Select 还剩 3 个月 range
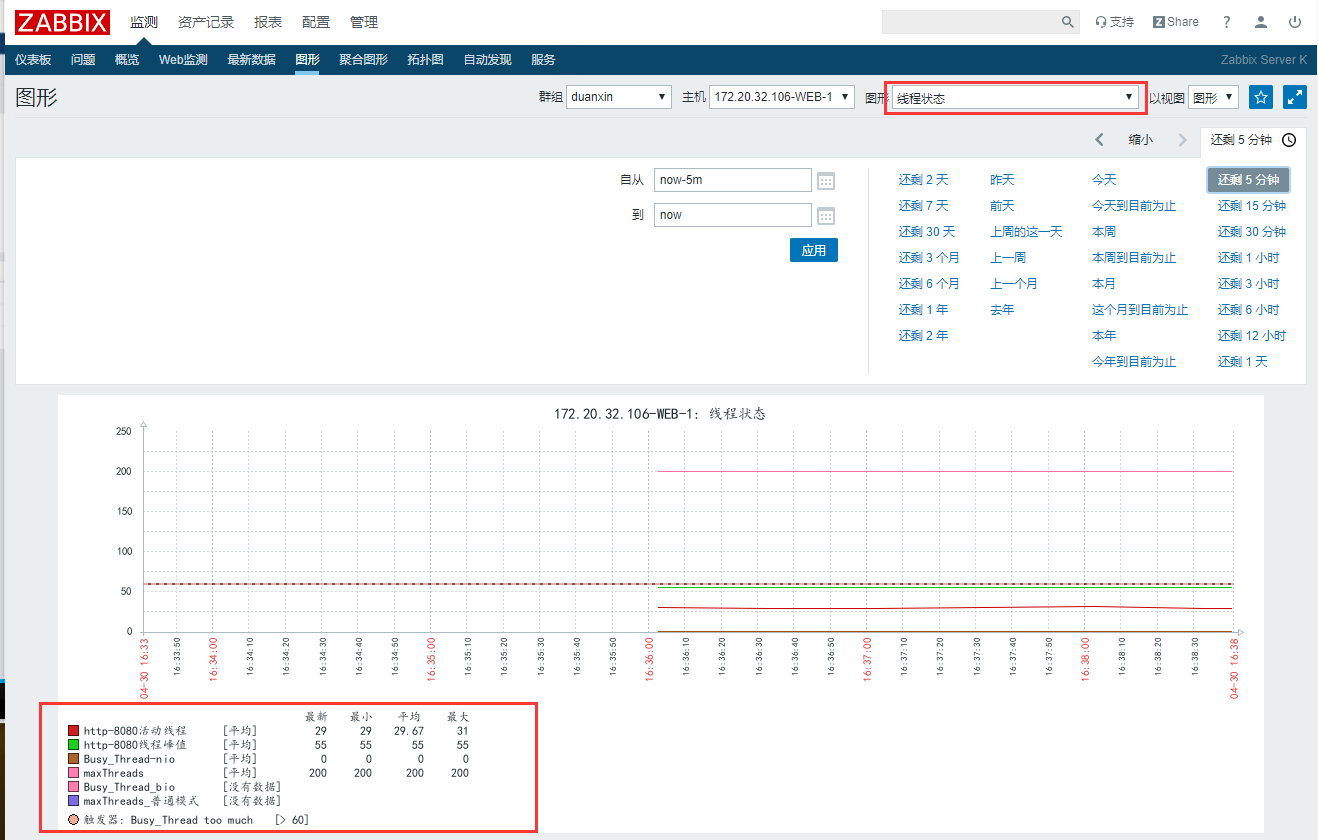1318x840 pixels. pos(928,258)
